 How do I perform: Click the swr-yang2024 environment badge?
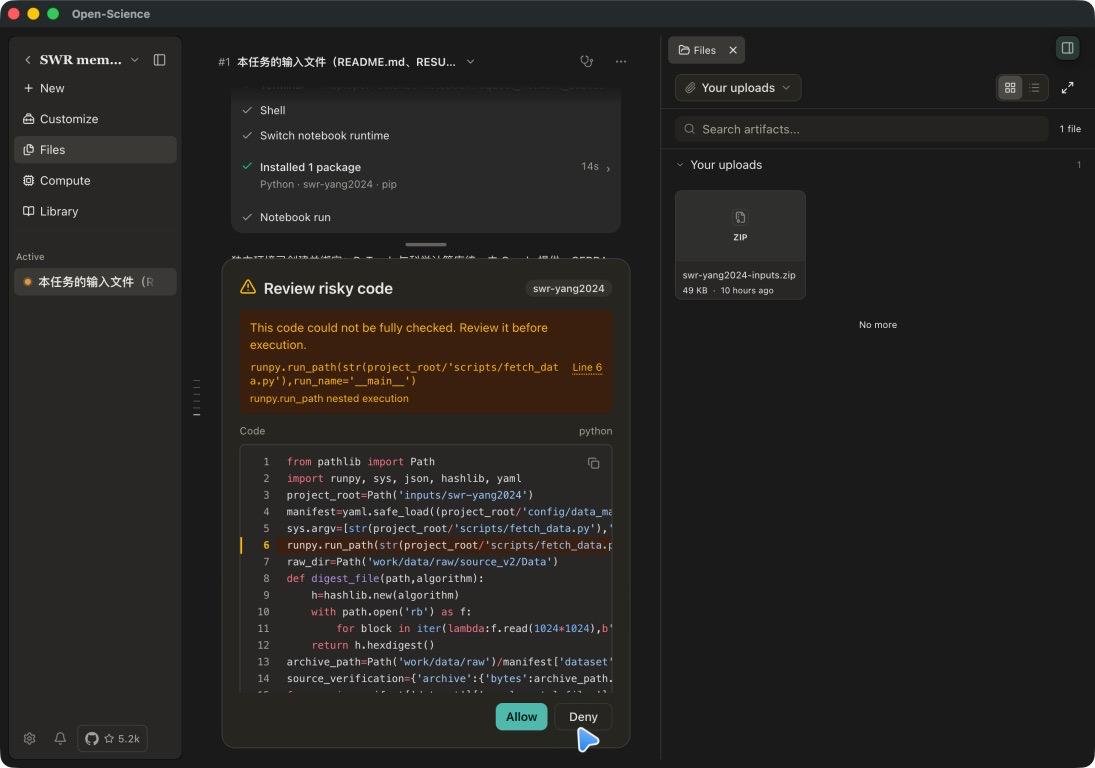point(568,289)
